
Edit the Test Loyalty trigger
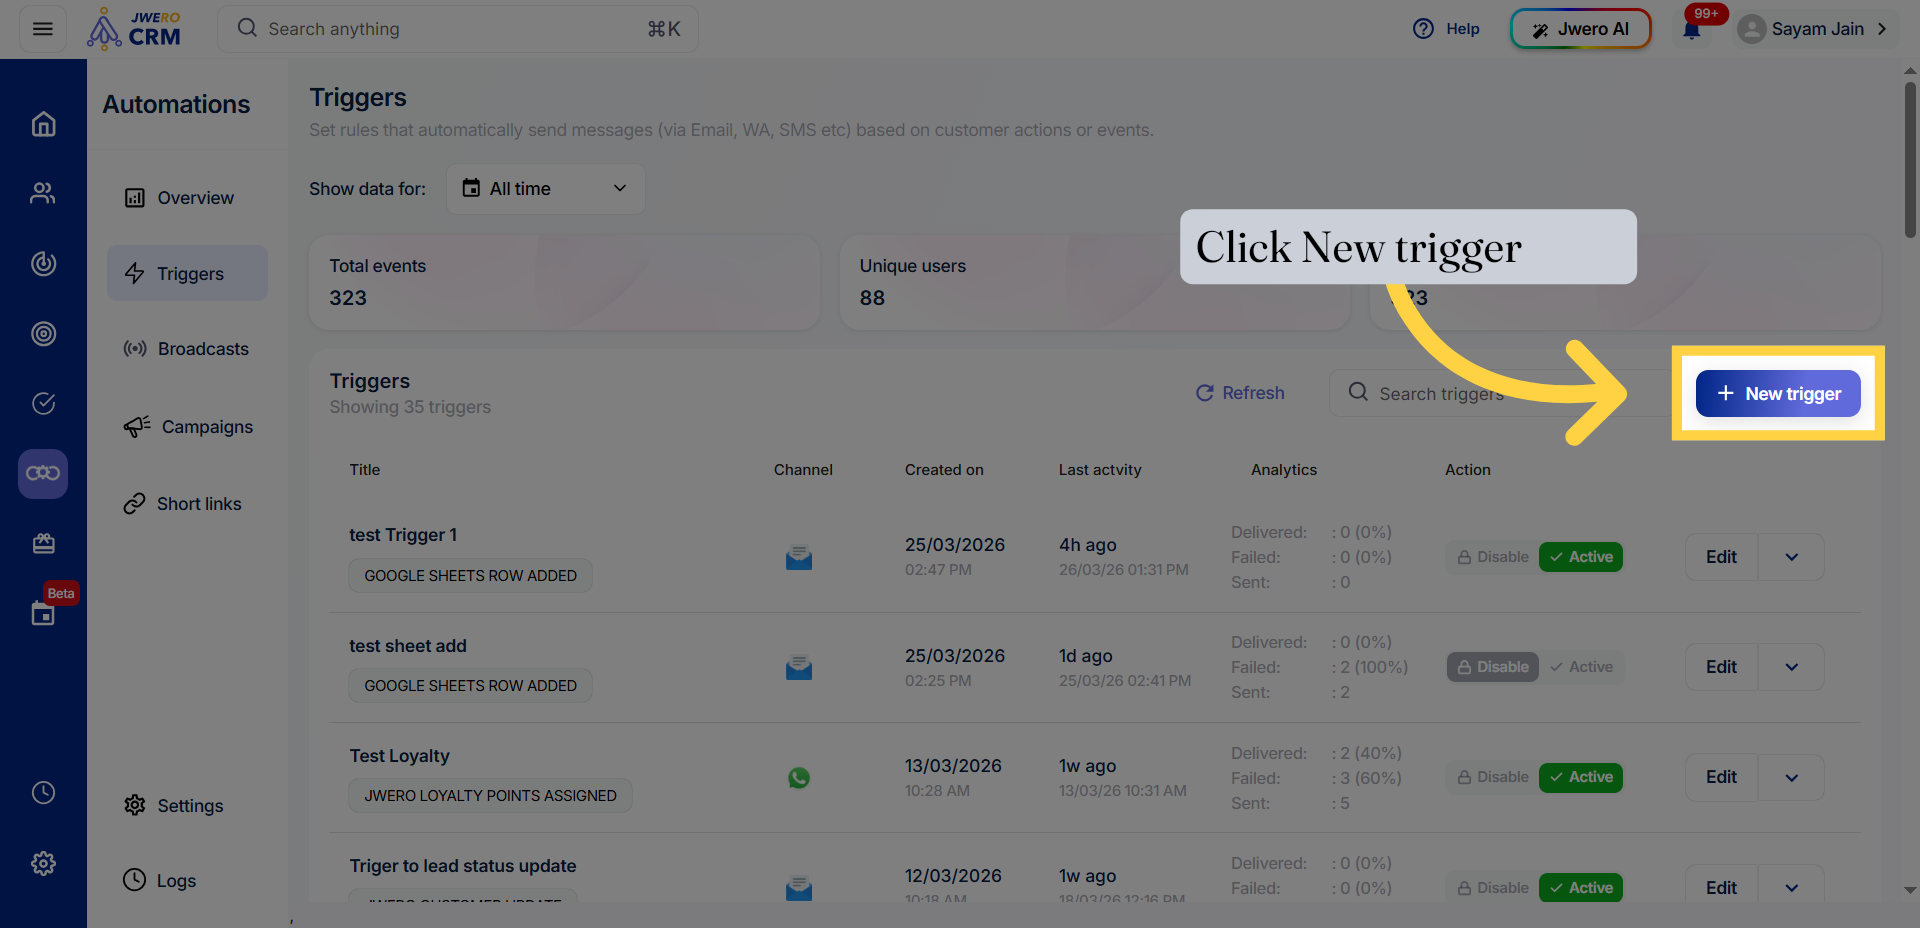tap(1721, 777)
